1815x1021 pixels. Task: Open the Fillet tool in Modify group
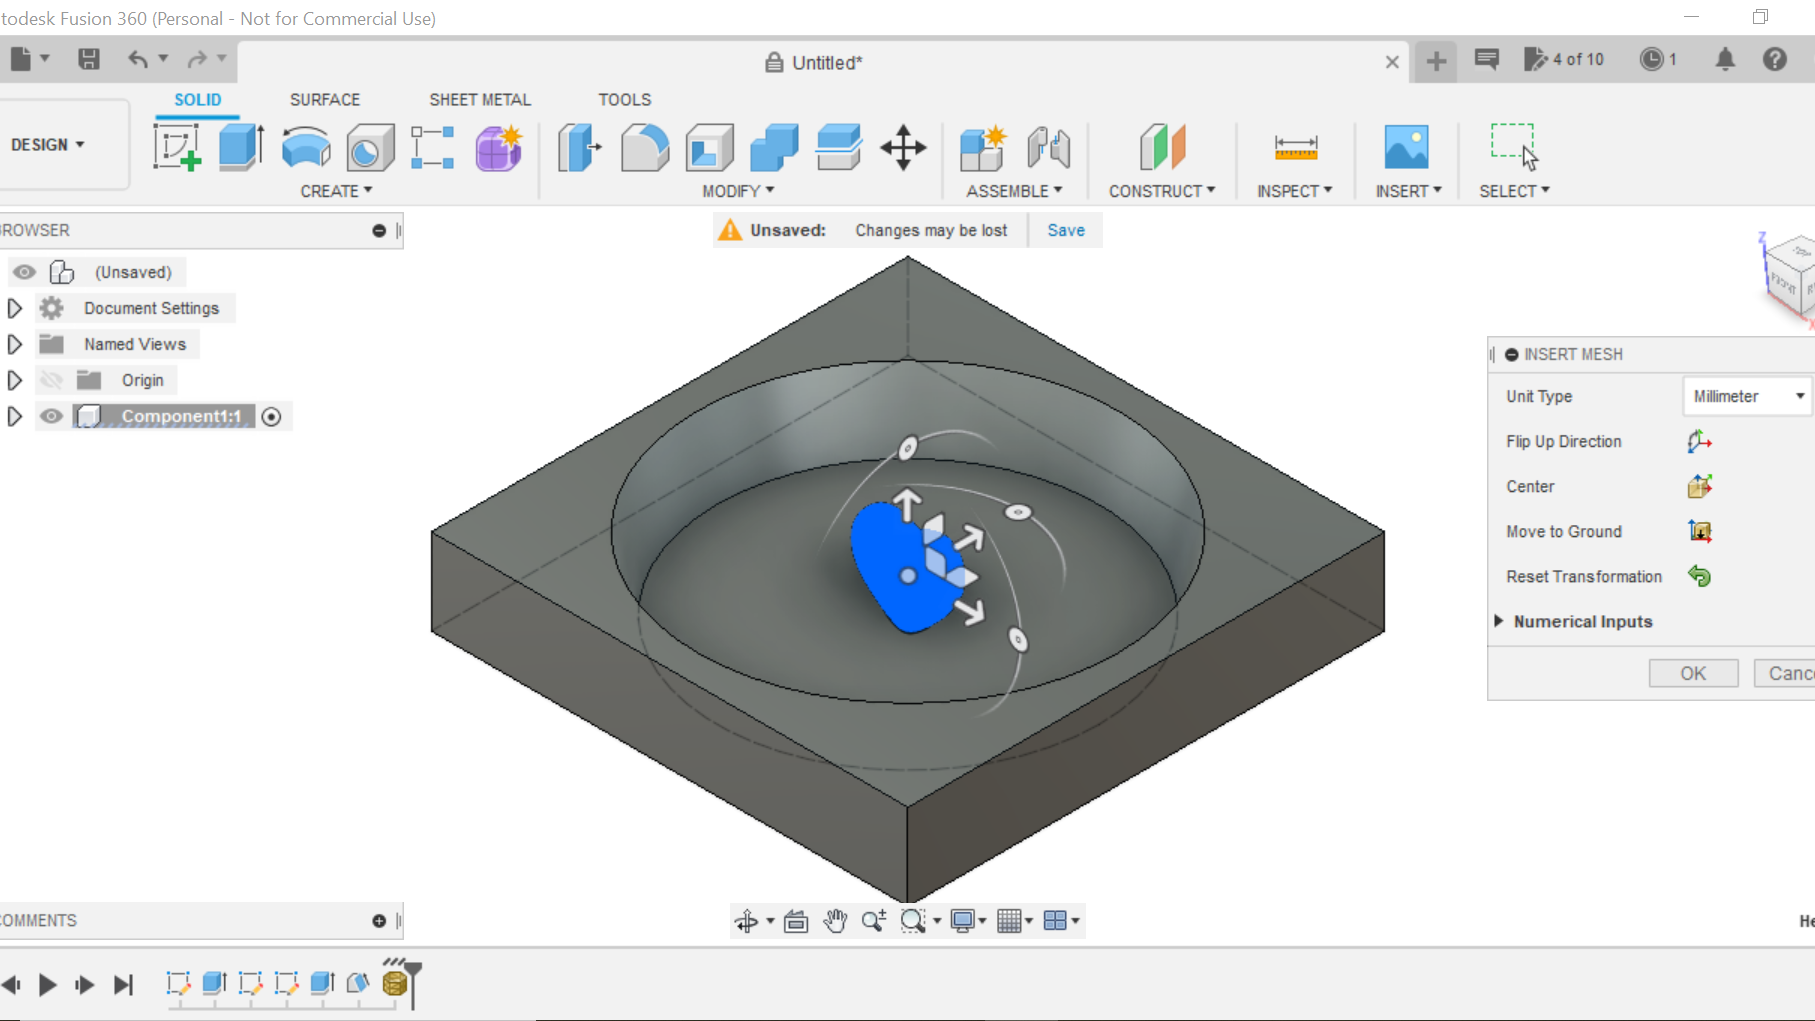(645, 148)
